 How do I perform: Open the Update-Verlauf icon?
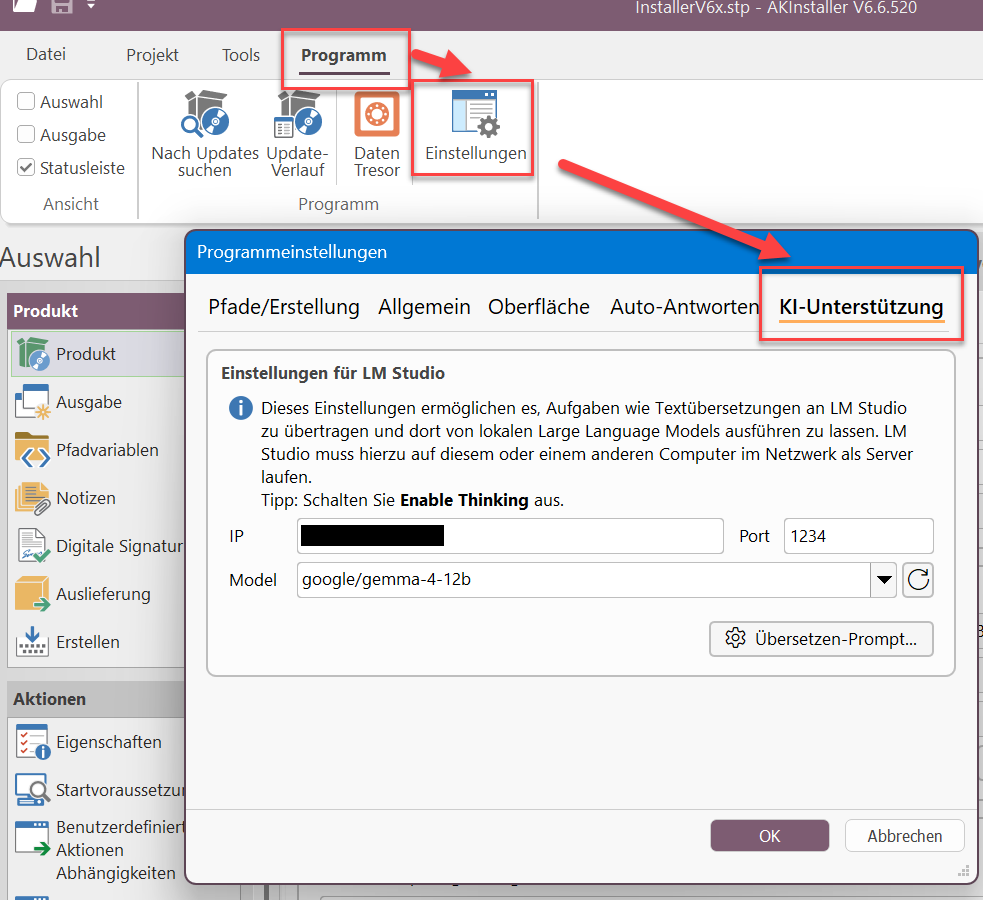(x=298, y=113)
